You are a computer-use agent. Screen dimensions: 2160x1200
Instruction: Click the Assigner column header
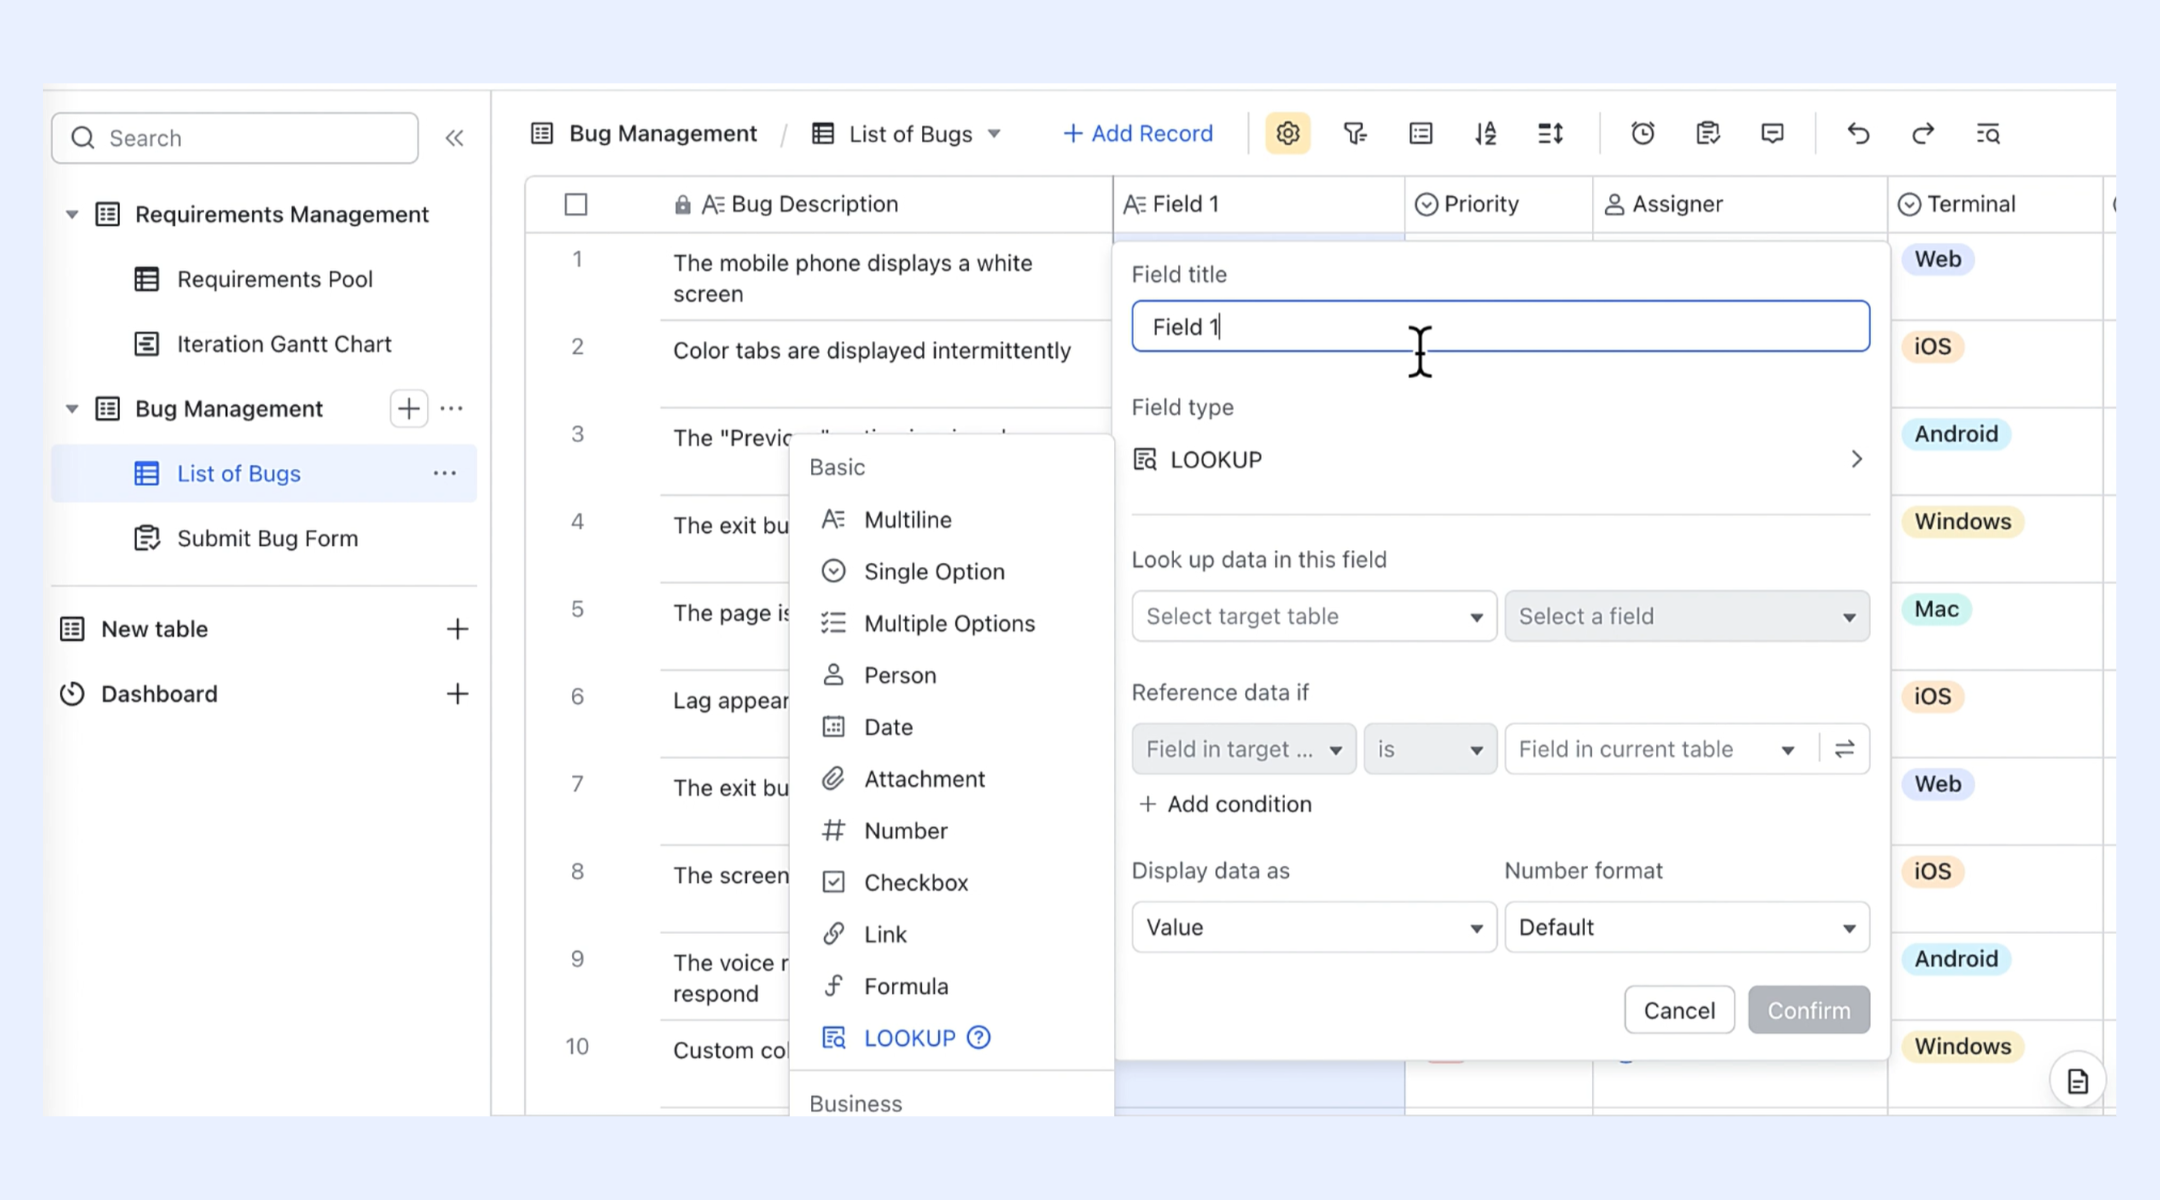point(1740,204)
